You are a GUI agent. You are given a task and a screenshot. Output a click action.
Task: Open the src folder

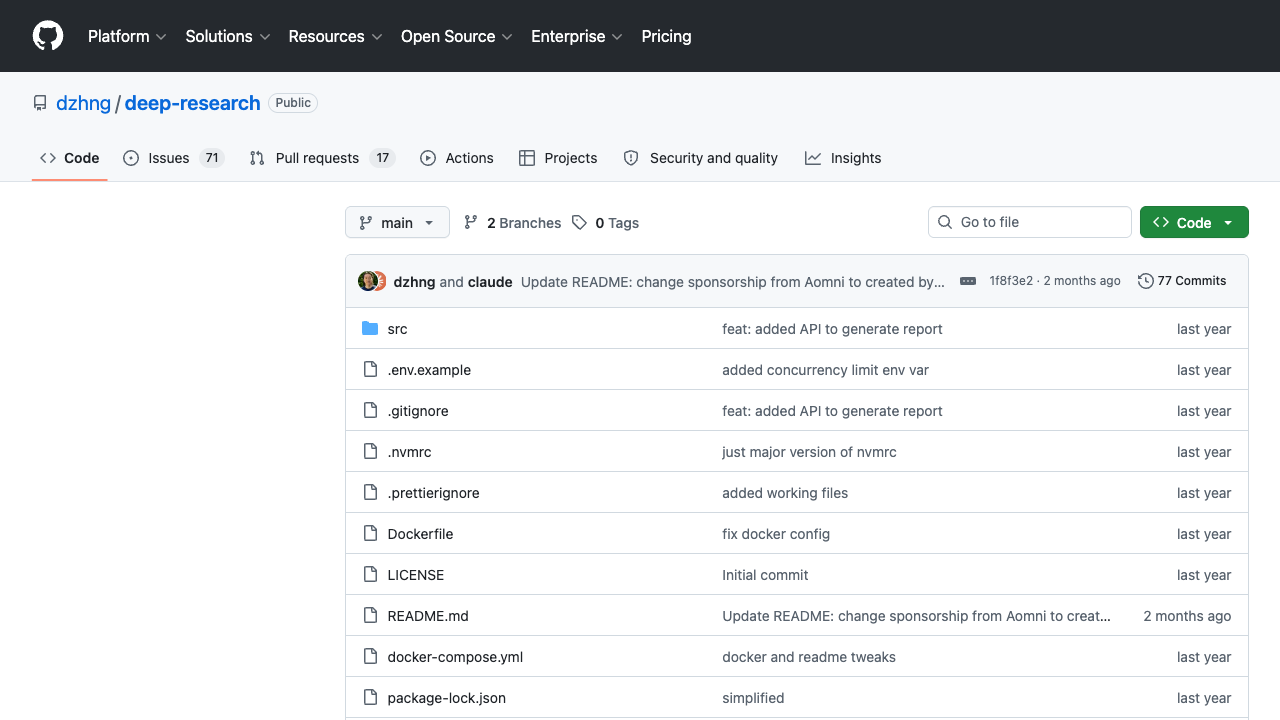397,329
